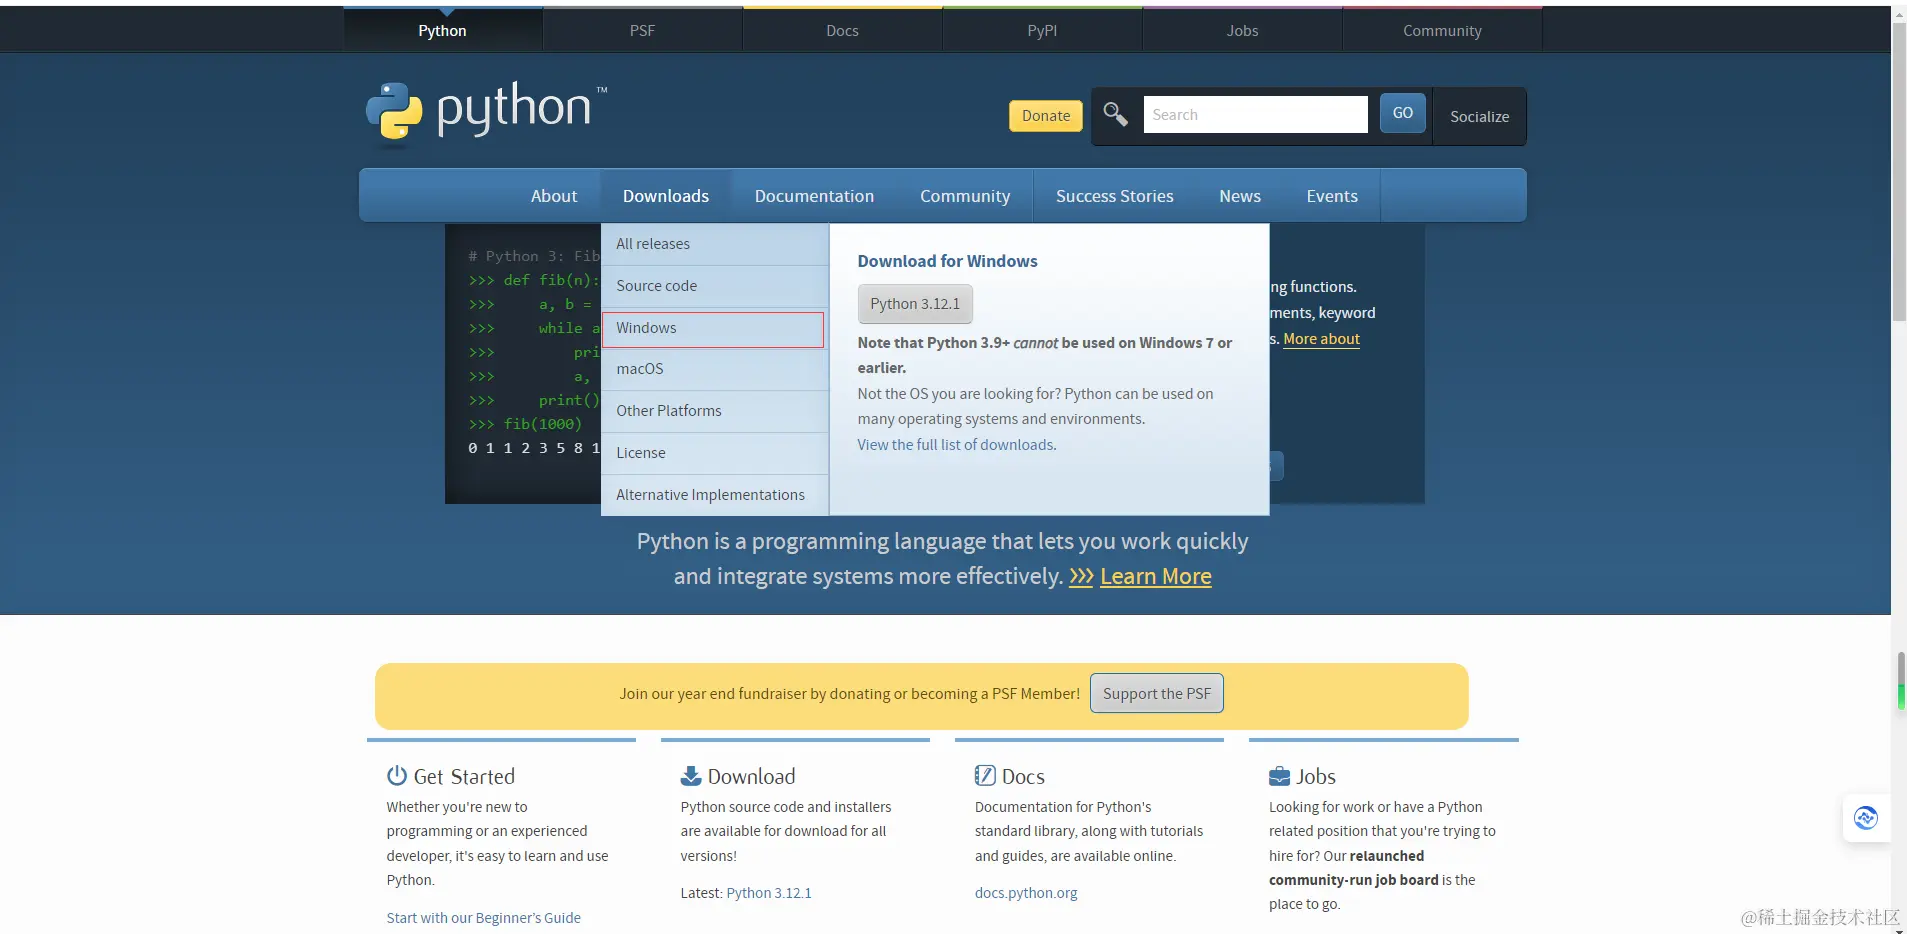Click the scrollbar up arrow
Screen dimensions: 1907x934
click(x=1899, y=13)
